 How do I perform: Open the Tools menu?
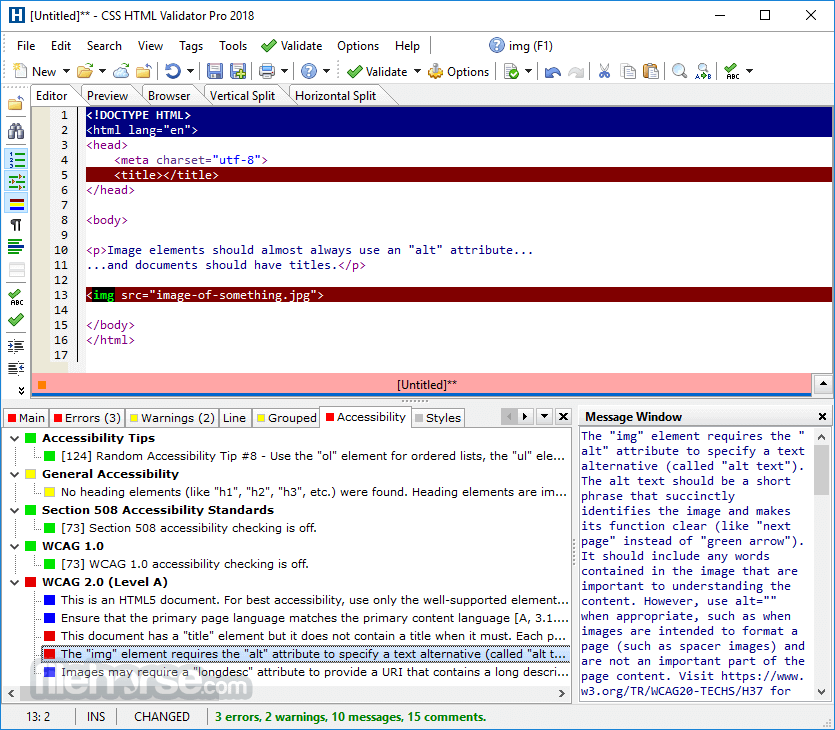(x=233, y=45)
